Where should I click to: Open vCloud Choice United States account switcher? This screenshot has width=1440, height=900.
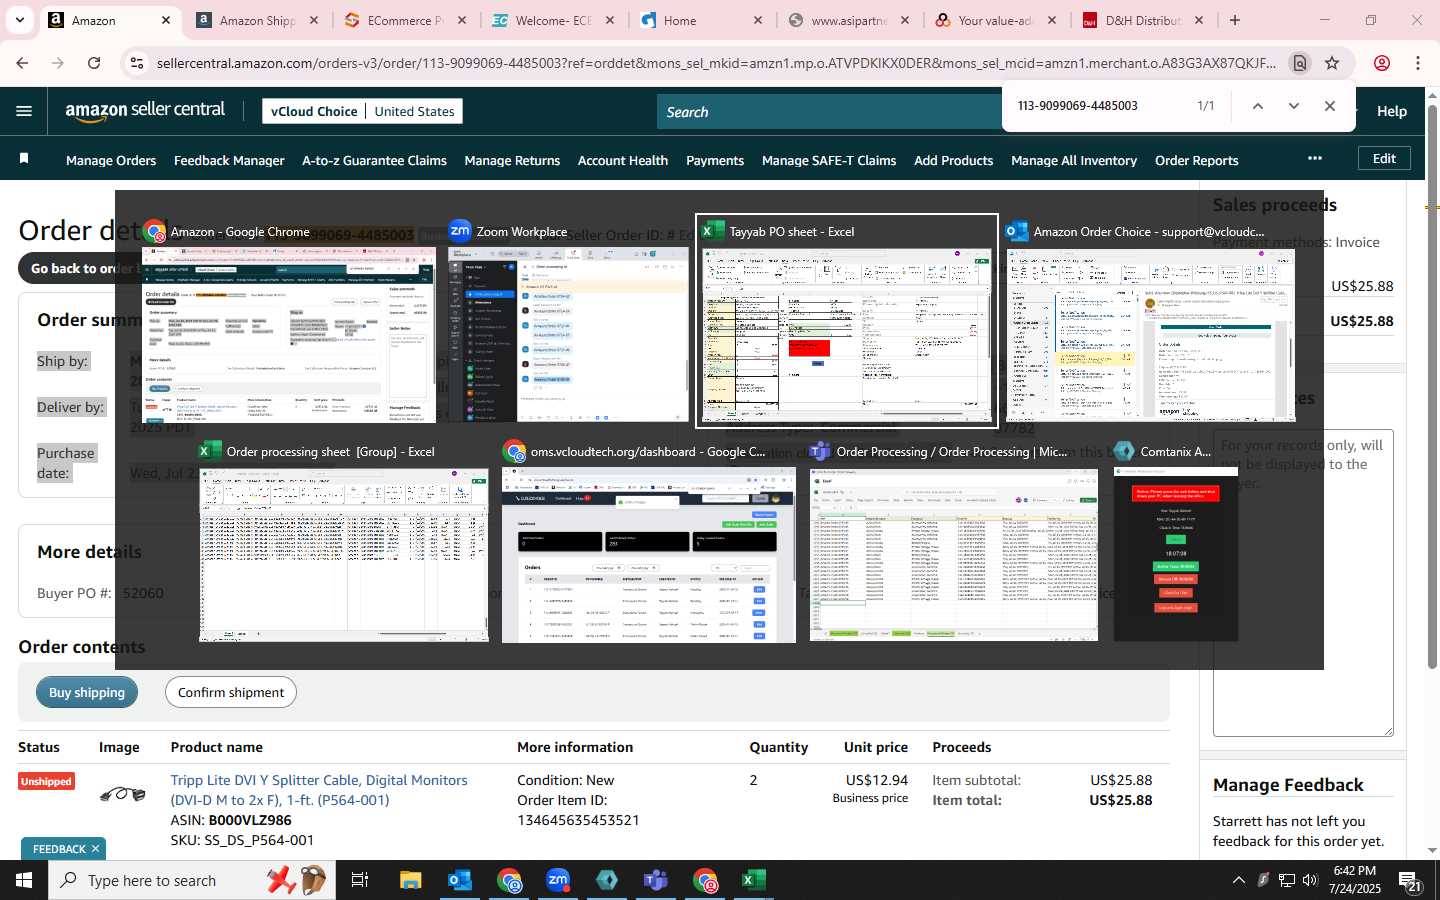tap(362, 111)
